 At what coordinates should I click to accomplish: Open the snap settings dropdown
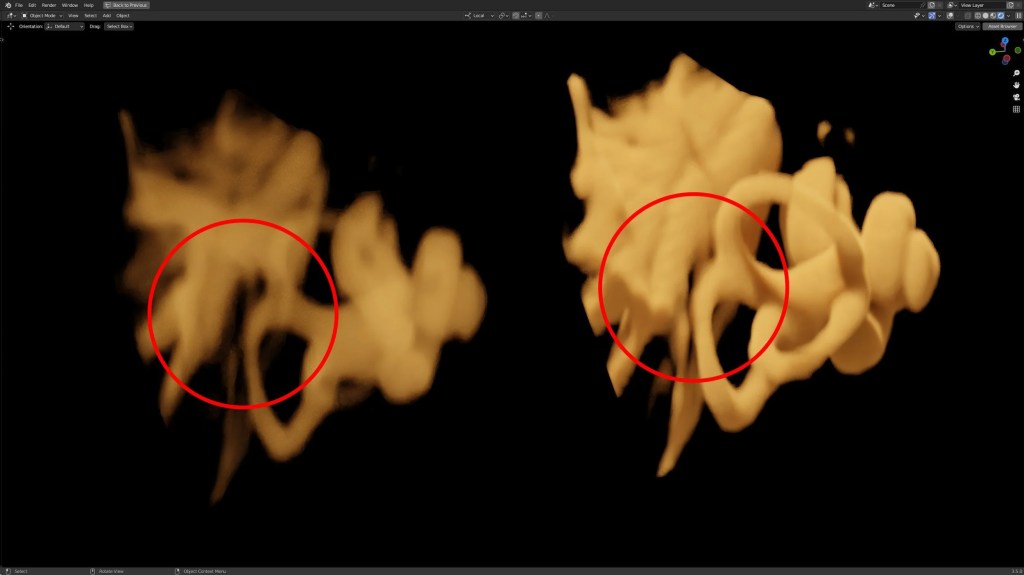526,16
